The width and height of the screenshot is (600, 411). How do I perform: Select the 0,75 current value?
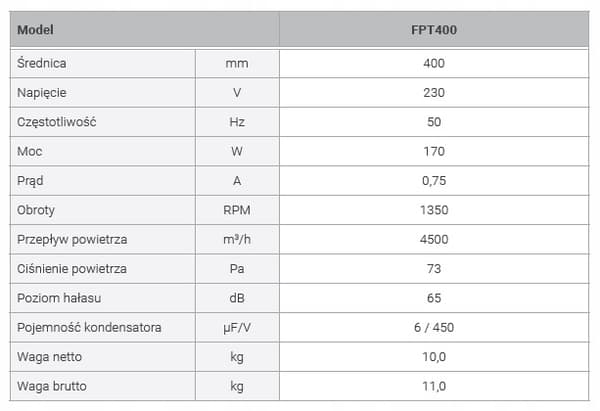[x=434, y=181]
